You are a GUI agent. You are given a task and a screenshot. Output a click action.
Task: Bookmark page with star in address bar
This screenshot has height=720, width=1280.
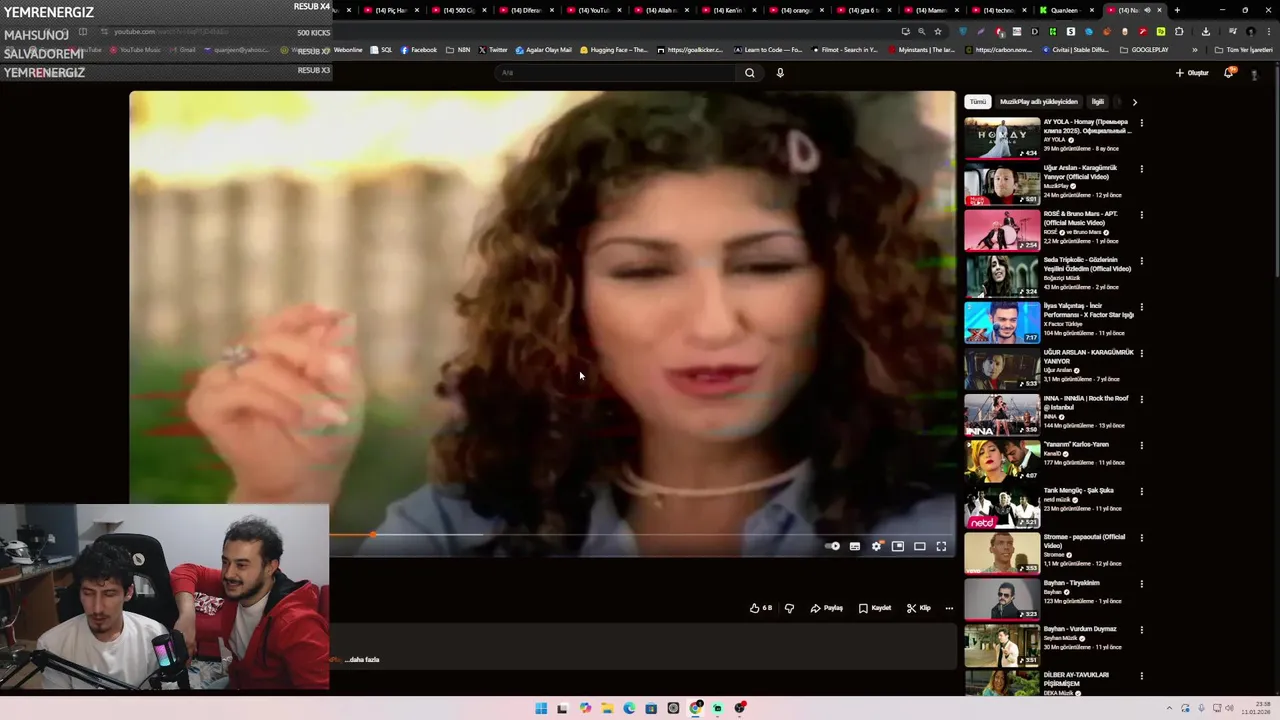tap(938, 31)
